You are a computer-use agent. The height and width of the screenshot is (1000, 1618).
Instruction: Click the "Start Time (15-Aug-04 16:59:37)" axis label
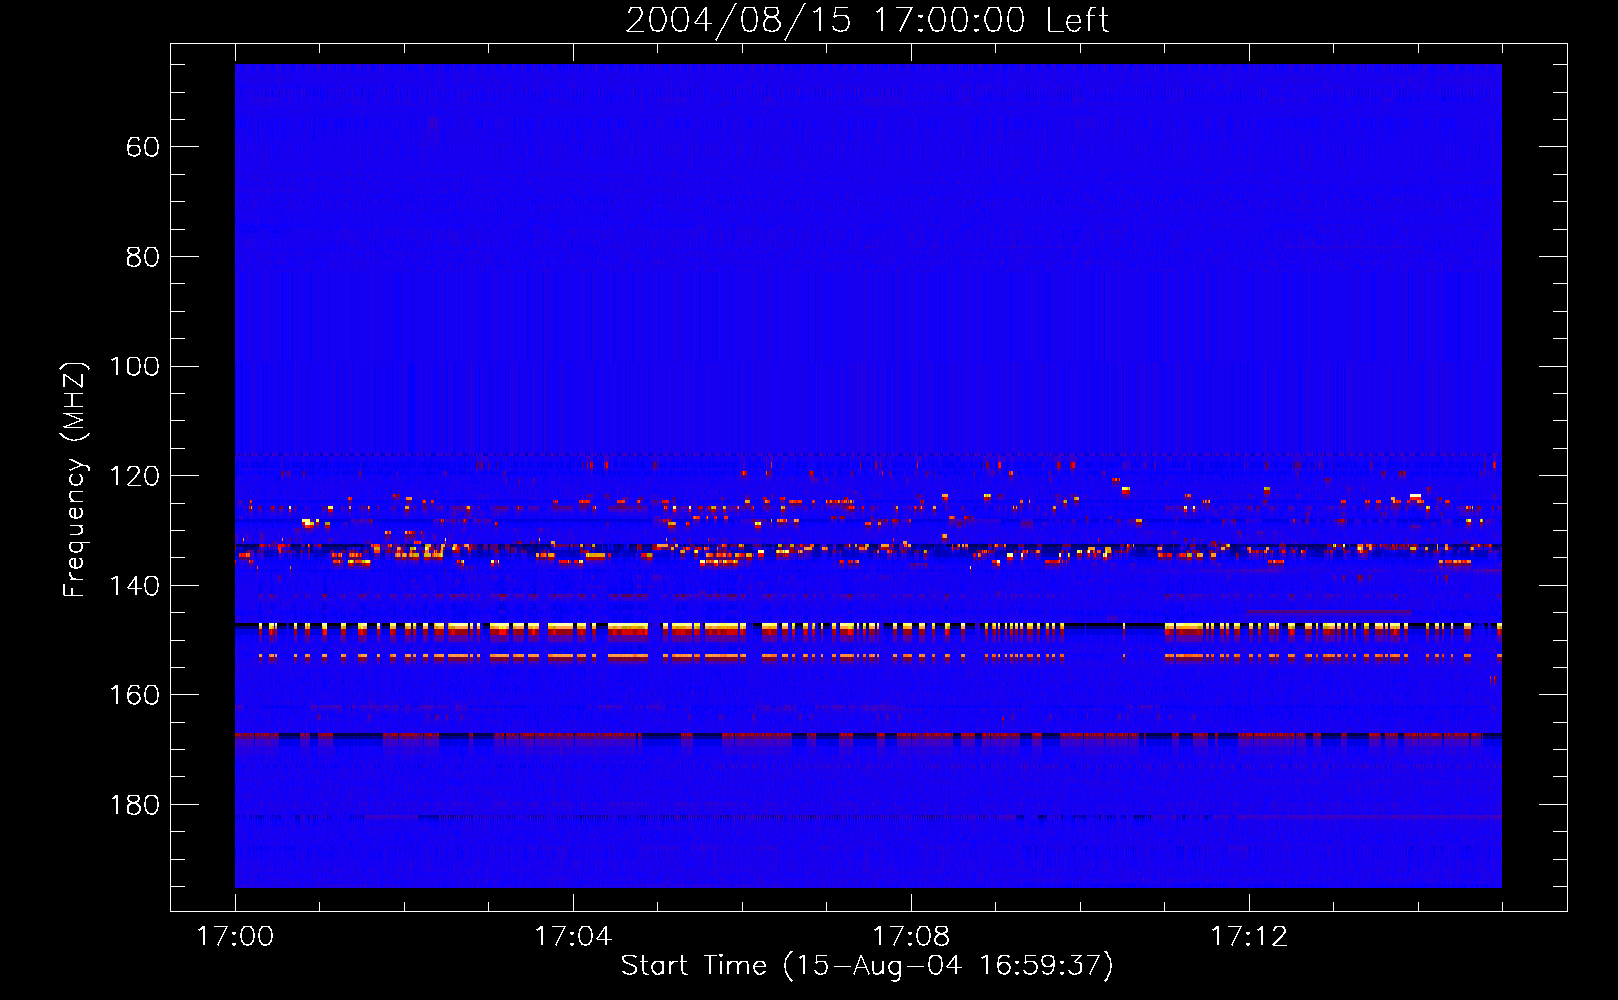867,966
